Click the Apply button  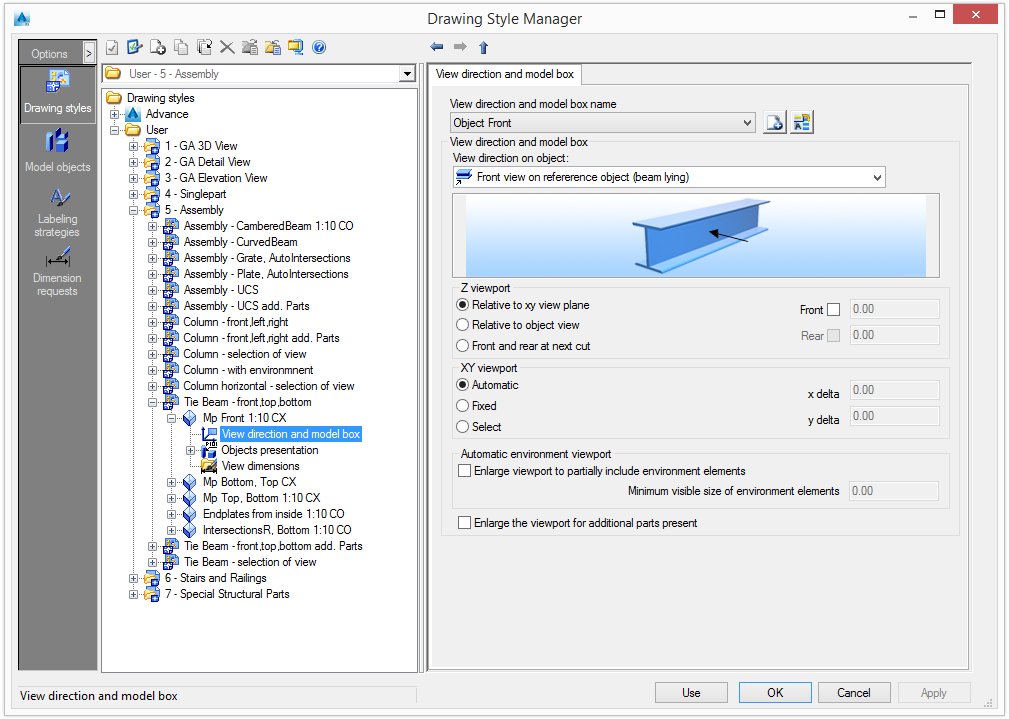934,693
